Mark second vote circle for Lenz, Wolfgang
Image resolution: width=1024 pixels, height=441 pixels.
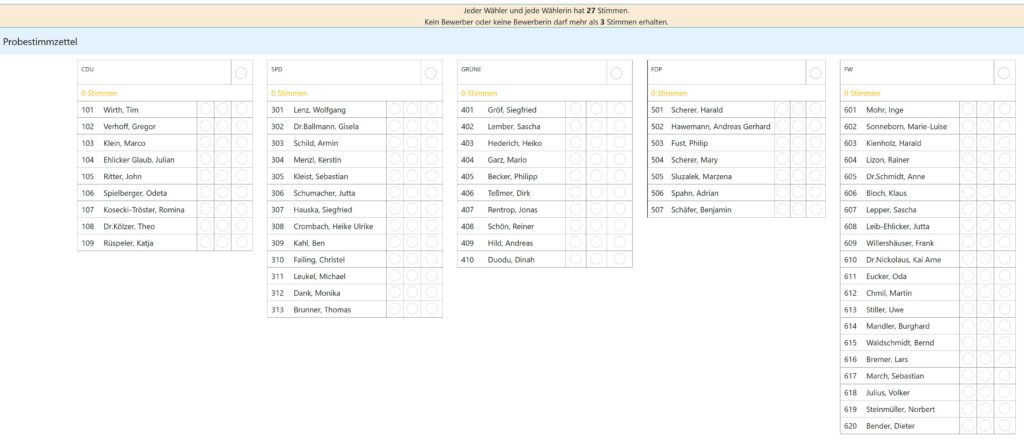(413, 110)
